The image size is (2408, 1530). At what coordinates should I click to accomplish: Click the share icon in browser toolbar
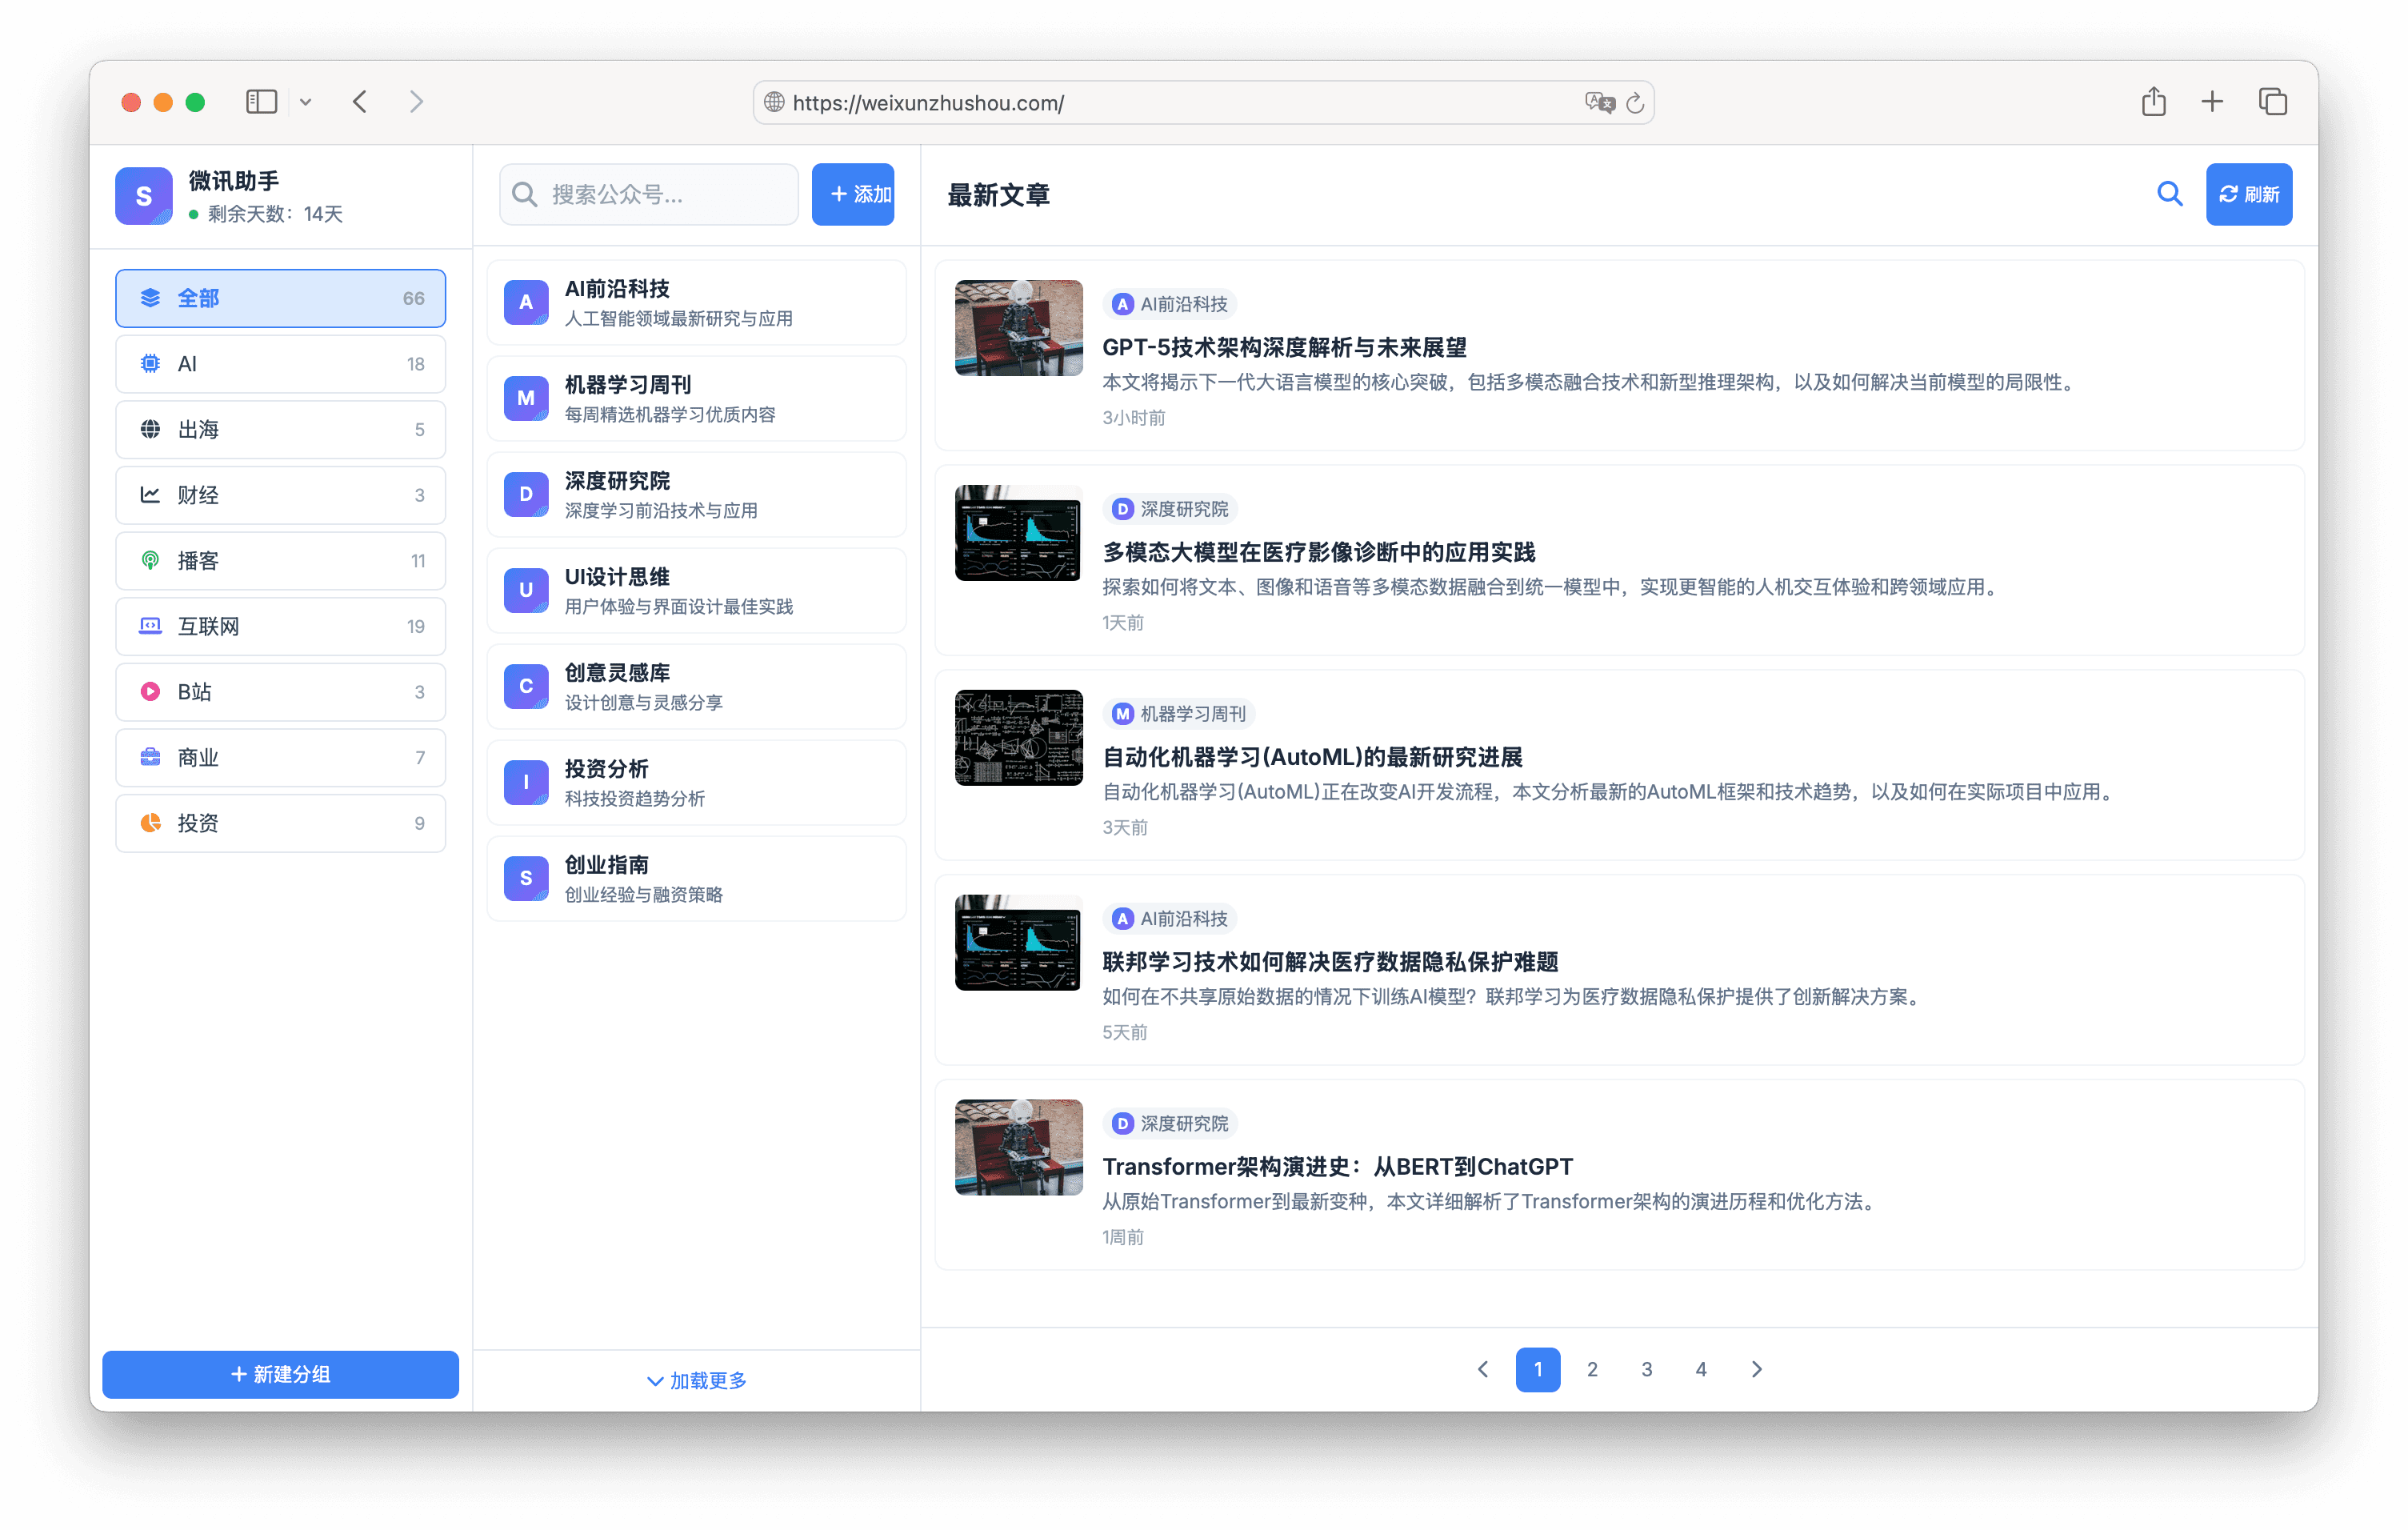point(2155,101)
